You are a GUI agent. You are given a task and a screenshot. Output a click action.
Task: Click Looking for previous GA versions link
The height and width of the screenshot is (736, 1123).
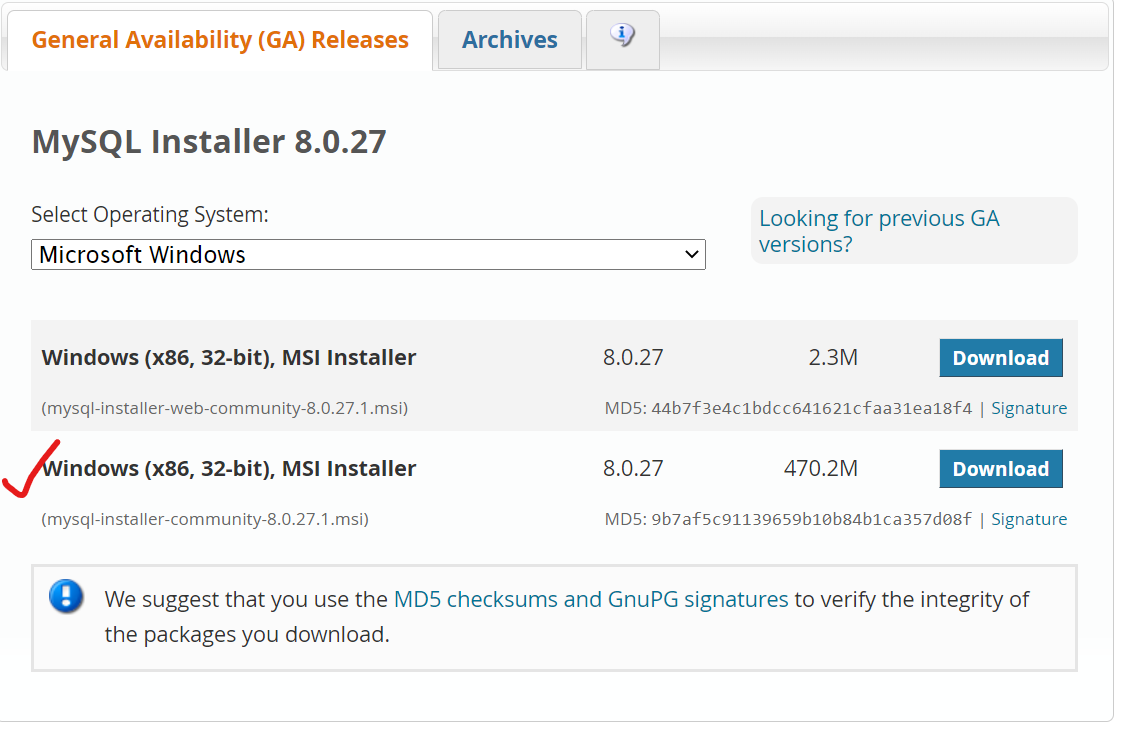coord(879,230)
